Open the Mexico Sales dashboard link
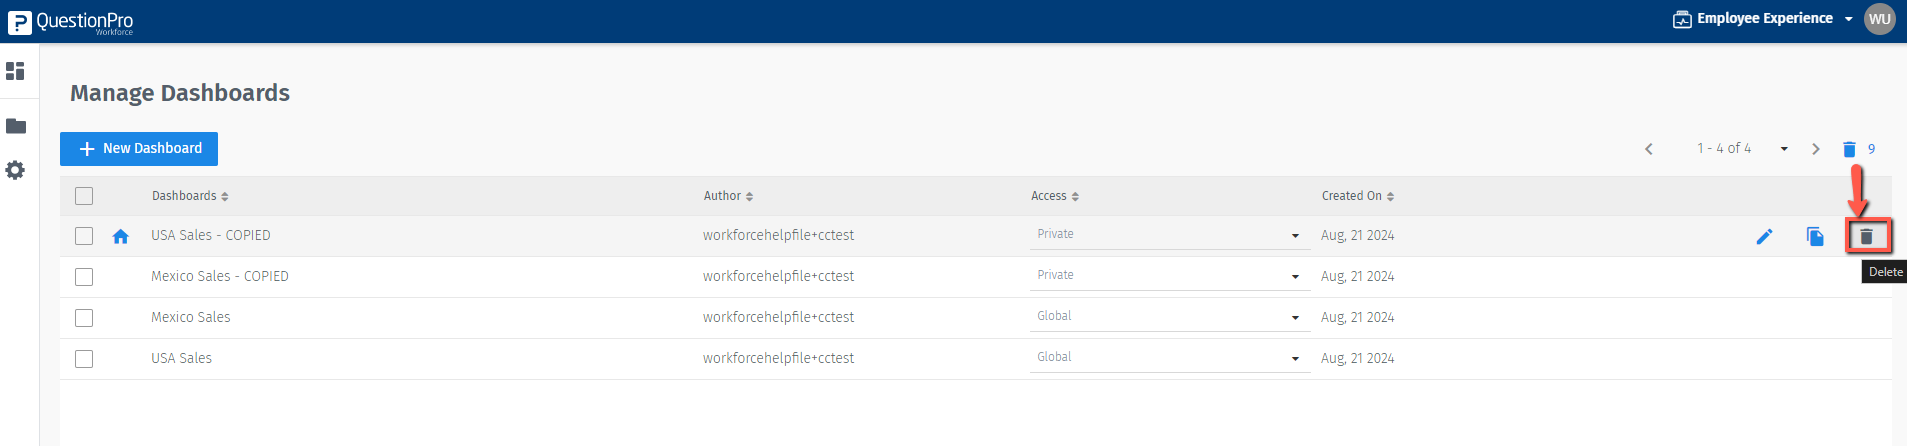Viewport: 1907px width, 446px height. pyautogui.click(x=191, y=317)
